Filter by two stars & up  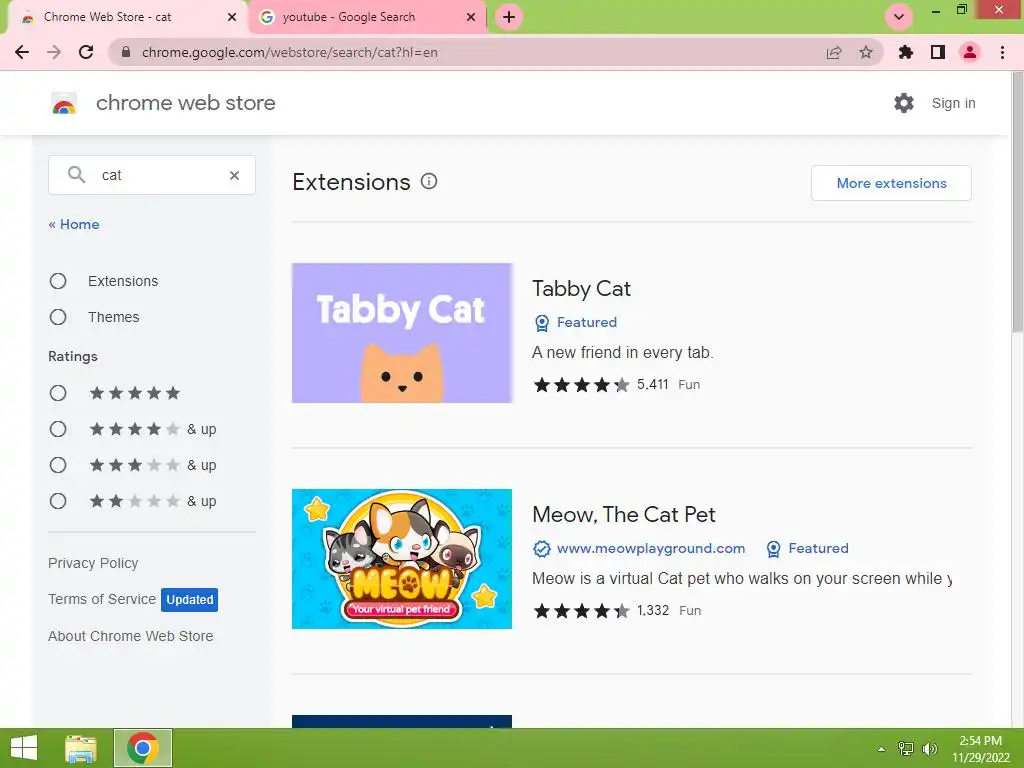pyautogui.click(x=58, y=501)
